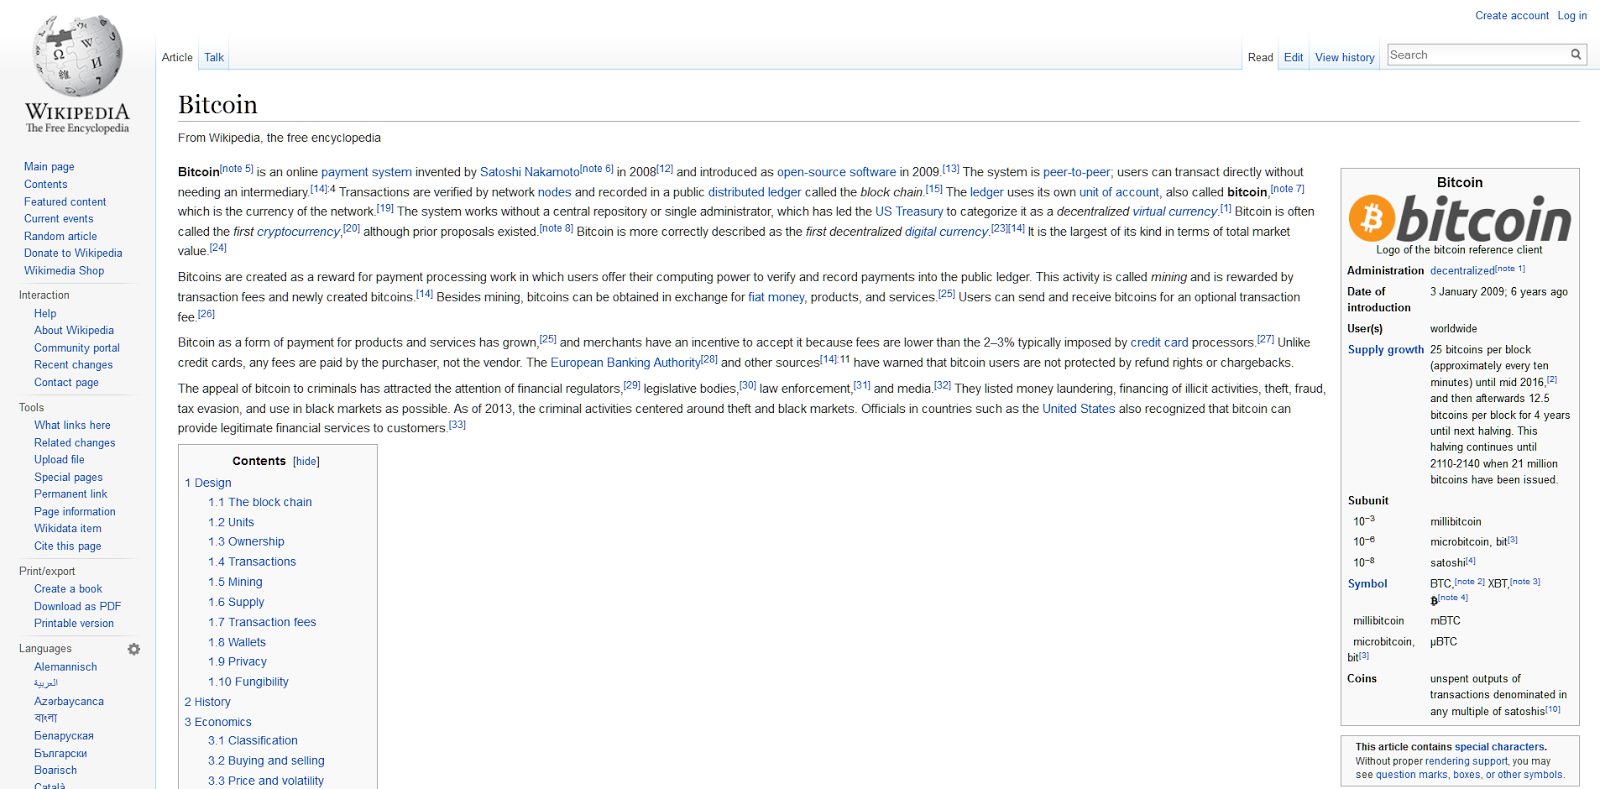Open the distributed ledger link
Image resolution: width=1600 pixels, height=789 pixels.
pyautogui.click(x=755, y=193)
